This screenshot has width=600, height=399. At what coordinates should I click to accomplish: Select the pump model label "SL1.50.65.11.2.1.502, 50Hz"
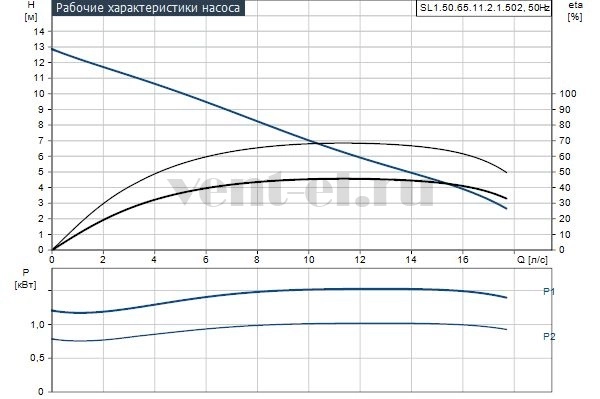(x=485, y=8)
